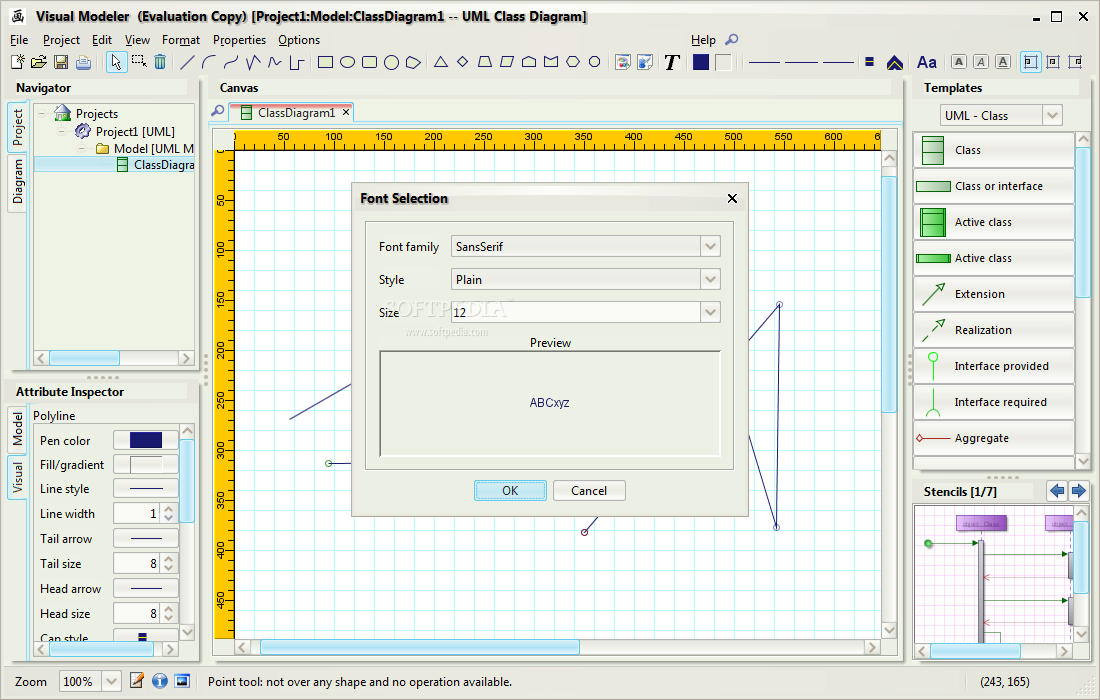Image resolution: width=1100 pixels, height=700 pixels.
Task: Click the line cap double-bar icon in toolbar
Action: click(869, 62)
